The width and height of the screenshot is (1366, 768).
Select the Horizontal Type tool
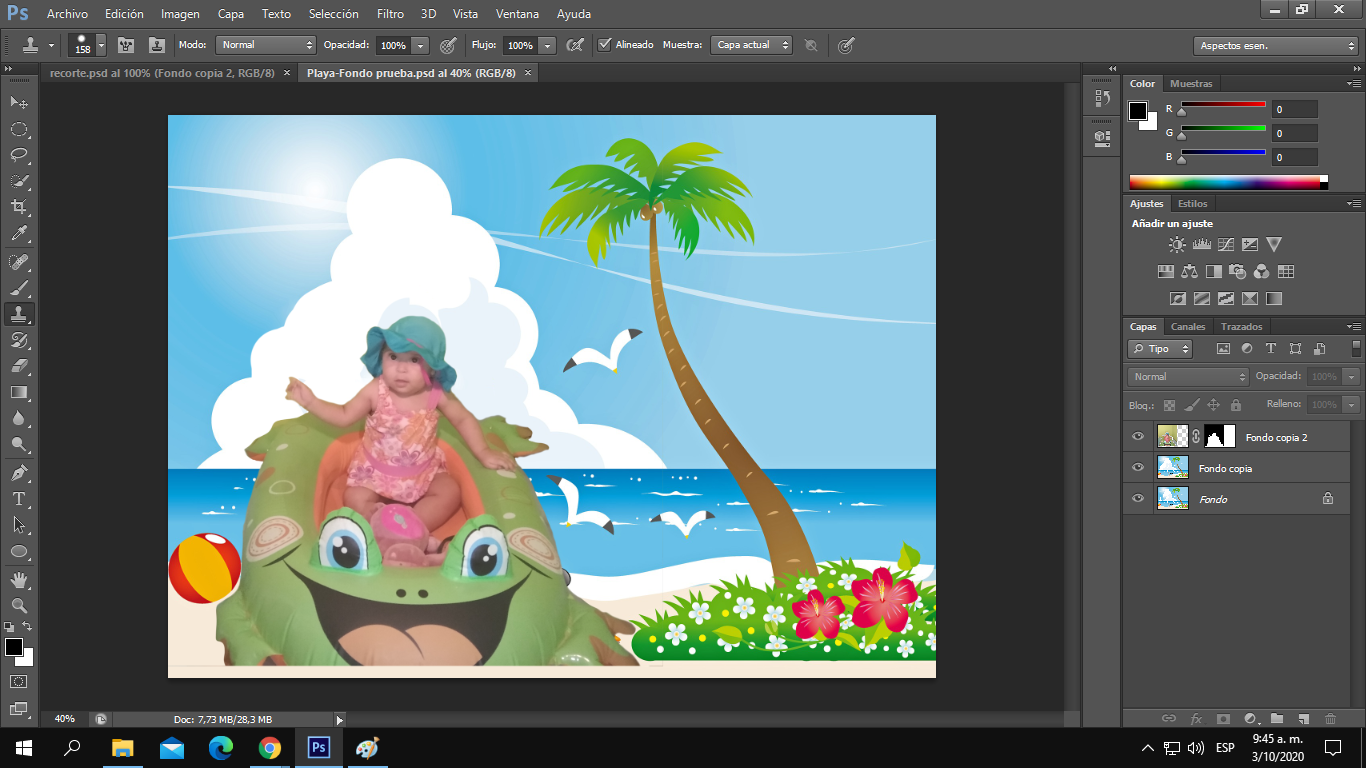(x=19, y=498)
